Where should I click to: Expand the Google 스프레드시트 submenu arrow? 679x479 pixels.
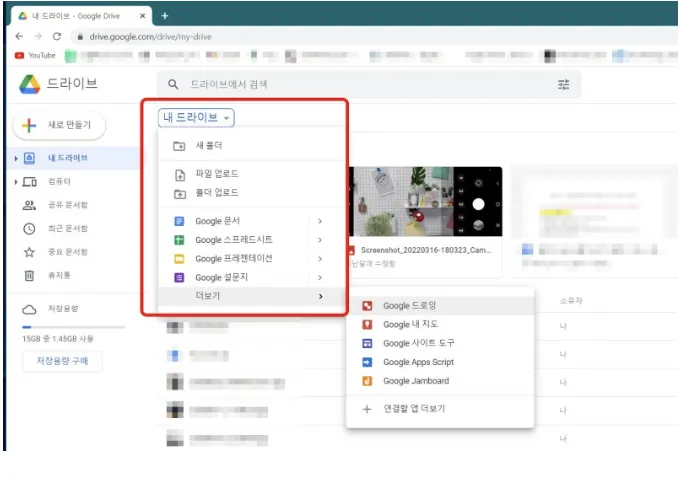[x=320, y=240]
